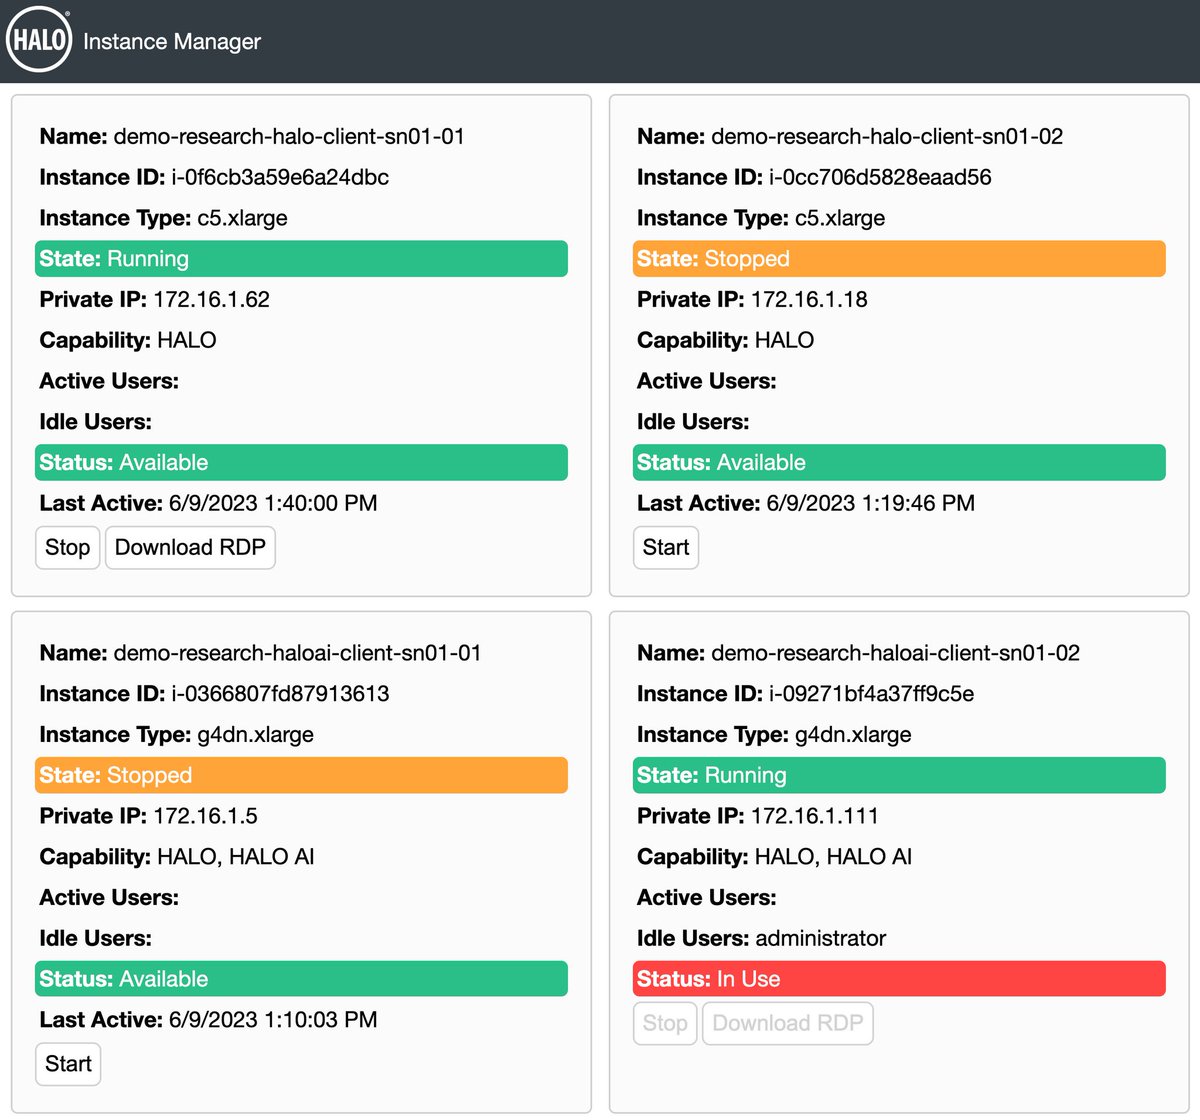Click Running state bar of haloai-client-sn01-02
1200x1120 pixels.
(899, 775)
